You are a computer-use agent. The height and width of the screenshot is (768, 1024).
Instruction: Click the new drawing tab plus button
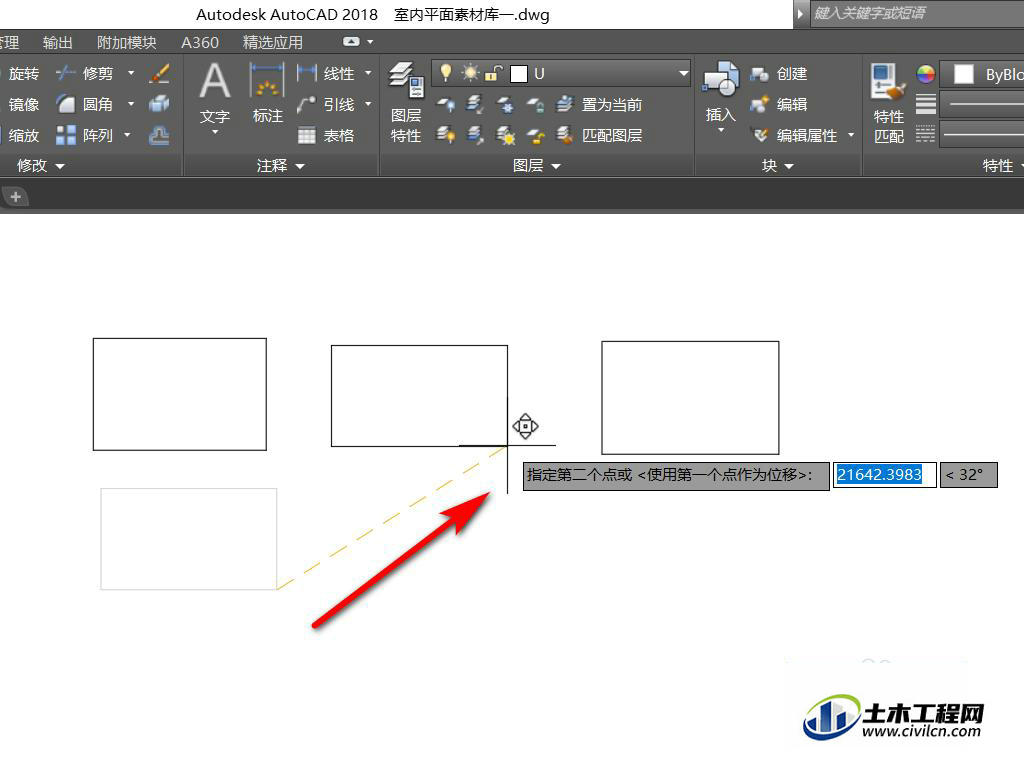16,197
